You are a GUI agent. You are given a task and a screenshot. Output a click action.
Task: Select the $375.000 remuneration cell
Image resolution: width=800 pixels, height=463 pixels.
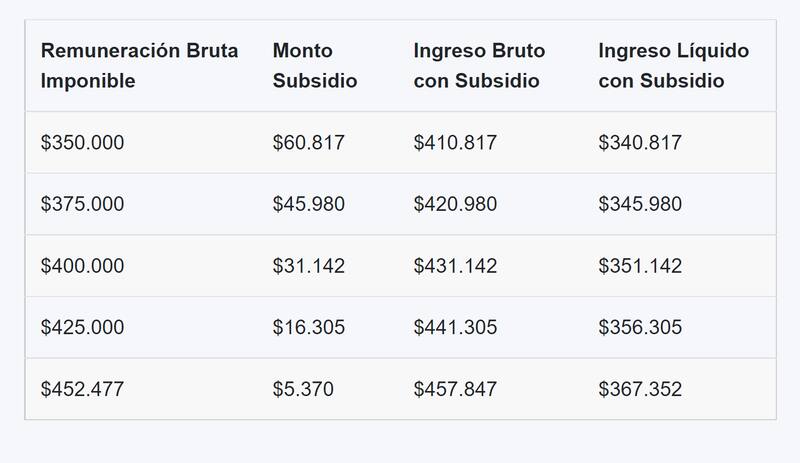[x=82, y=204]
